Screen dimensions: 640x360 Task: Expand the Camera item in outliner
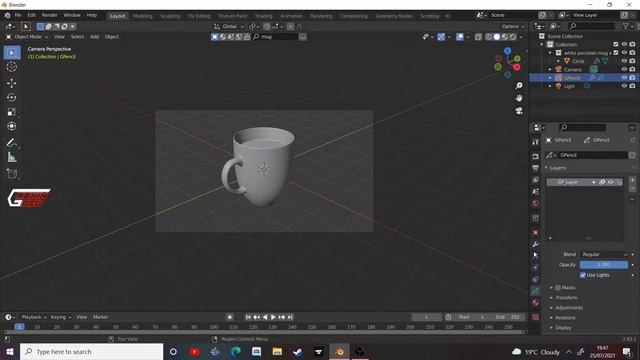550,69
